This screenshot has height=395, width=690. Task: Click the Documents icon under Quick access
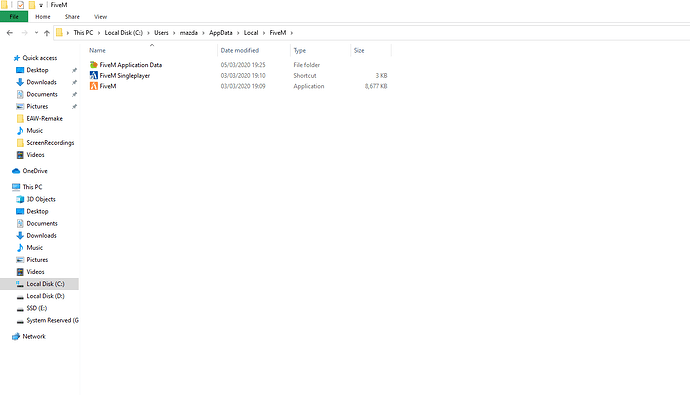[20, 94]
